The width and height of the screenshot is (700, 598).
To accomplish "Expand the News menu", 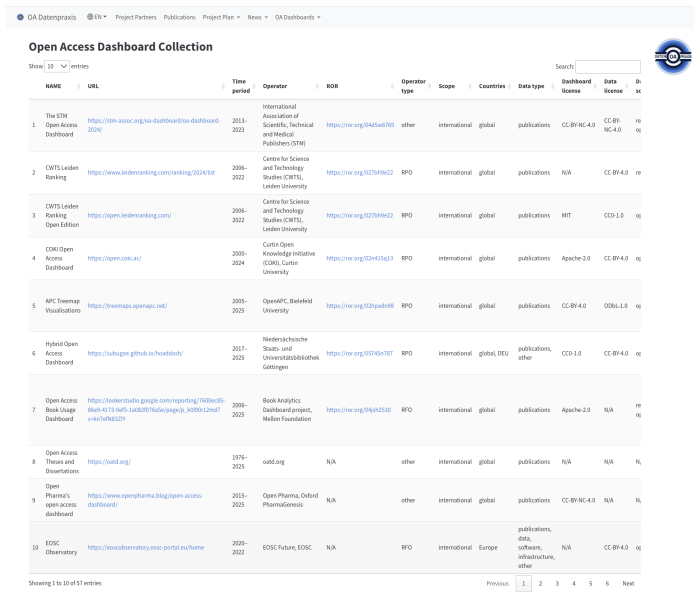I will (258, 17).
